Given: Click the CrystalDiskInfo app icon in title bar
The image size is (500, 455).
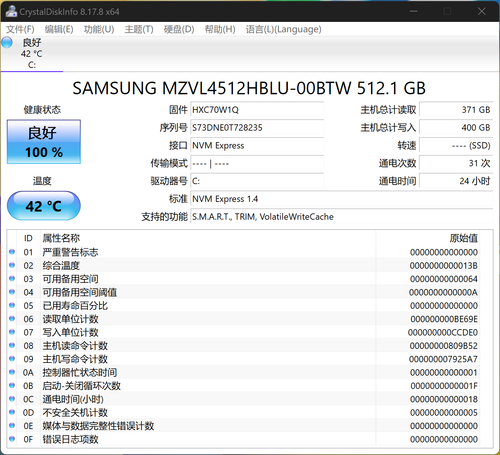Looking at the screenshot, I should [x=11, y=11].
